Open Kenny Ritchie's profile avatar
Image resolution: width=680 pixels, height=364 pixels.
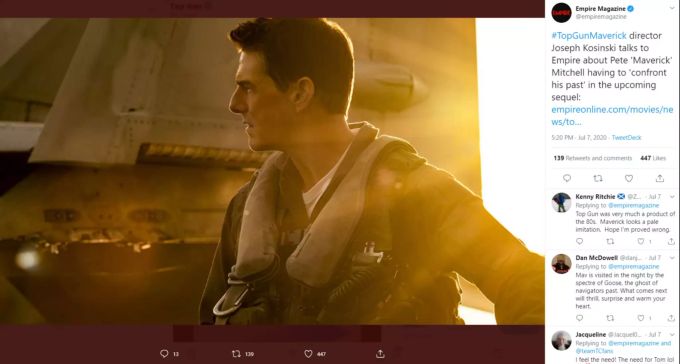point(561,202)
